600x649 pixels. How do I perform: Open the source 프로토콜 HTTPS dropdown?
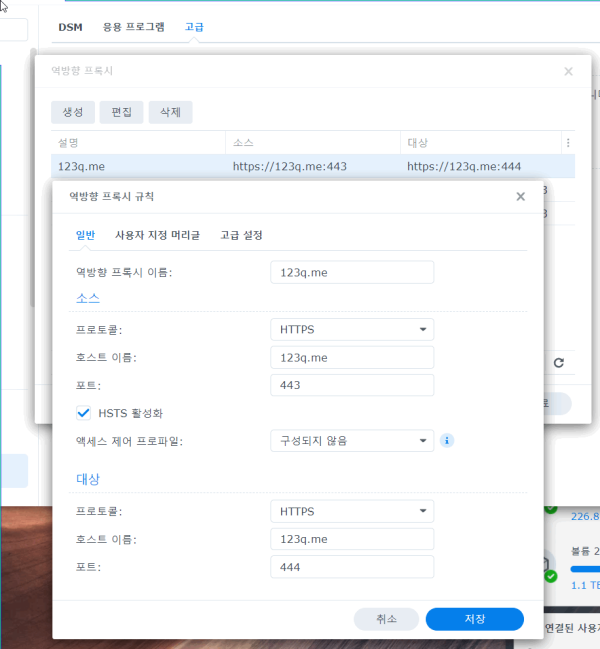[x=352, y=329]
